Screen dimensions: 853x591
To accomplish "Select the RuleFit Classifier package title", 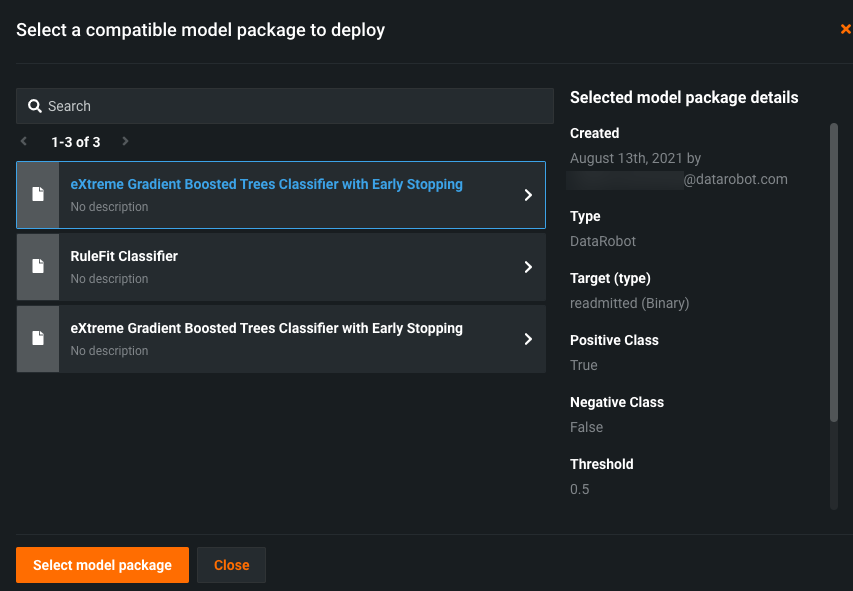I will (124, 256).
